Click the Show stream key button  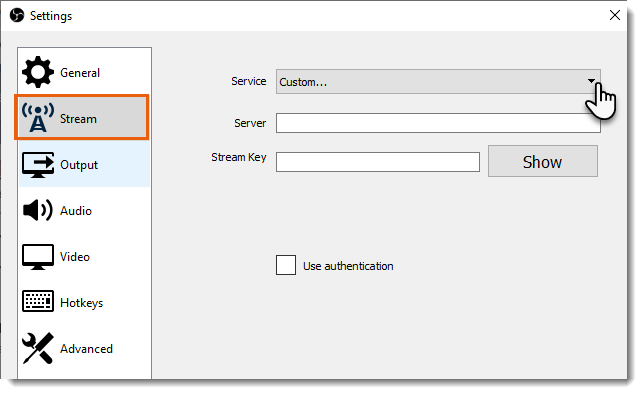[x=543, y=161]
